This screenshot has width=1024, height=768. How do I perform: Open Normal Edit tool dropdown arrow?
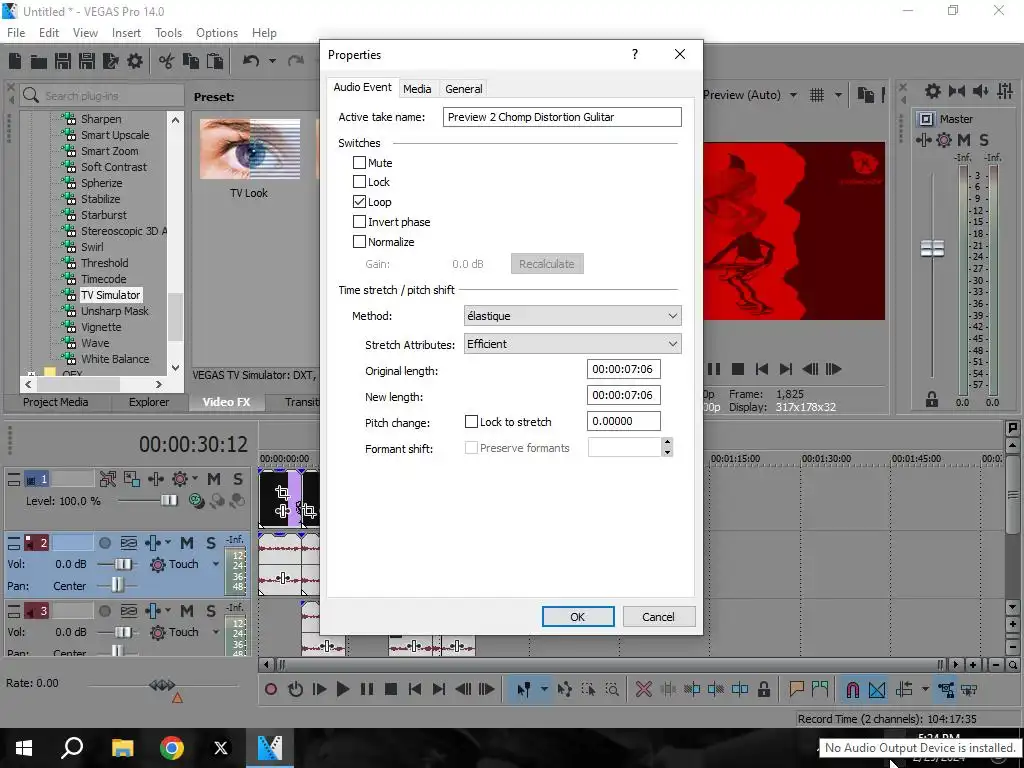543,689
